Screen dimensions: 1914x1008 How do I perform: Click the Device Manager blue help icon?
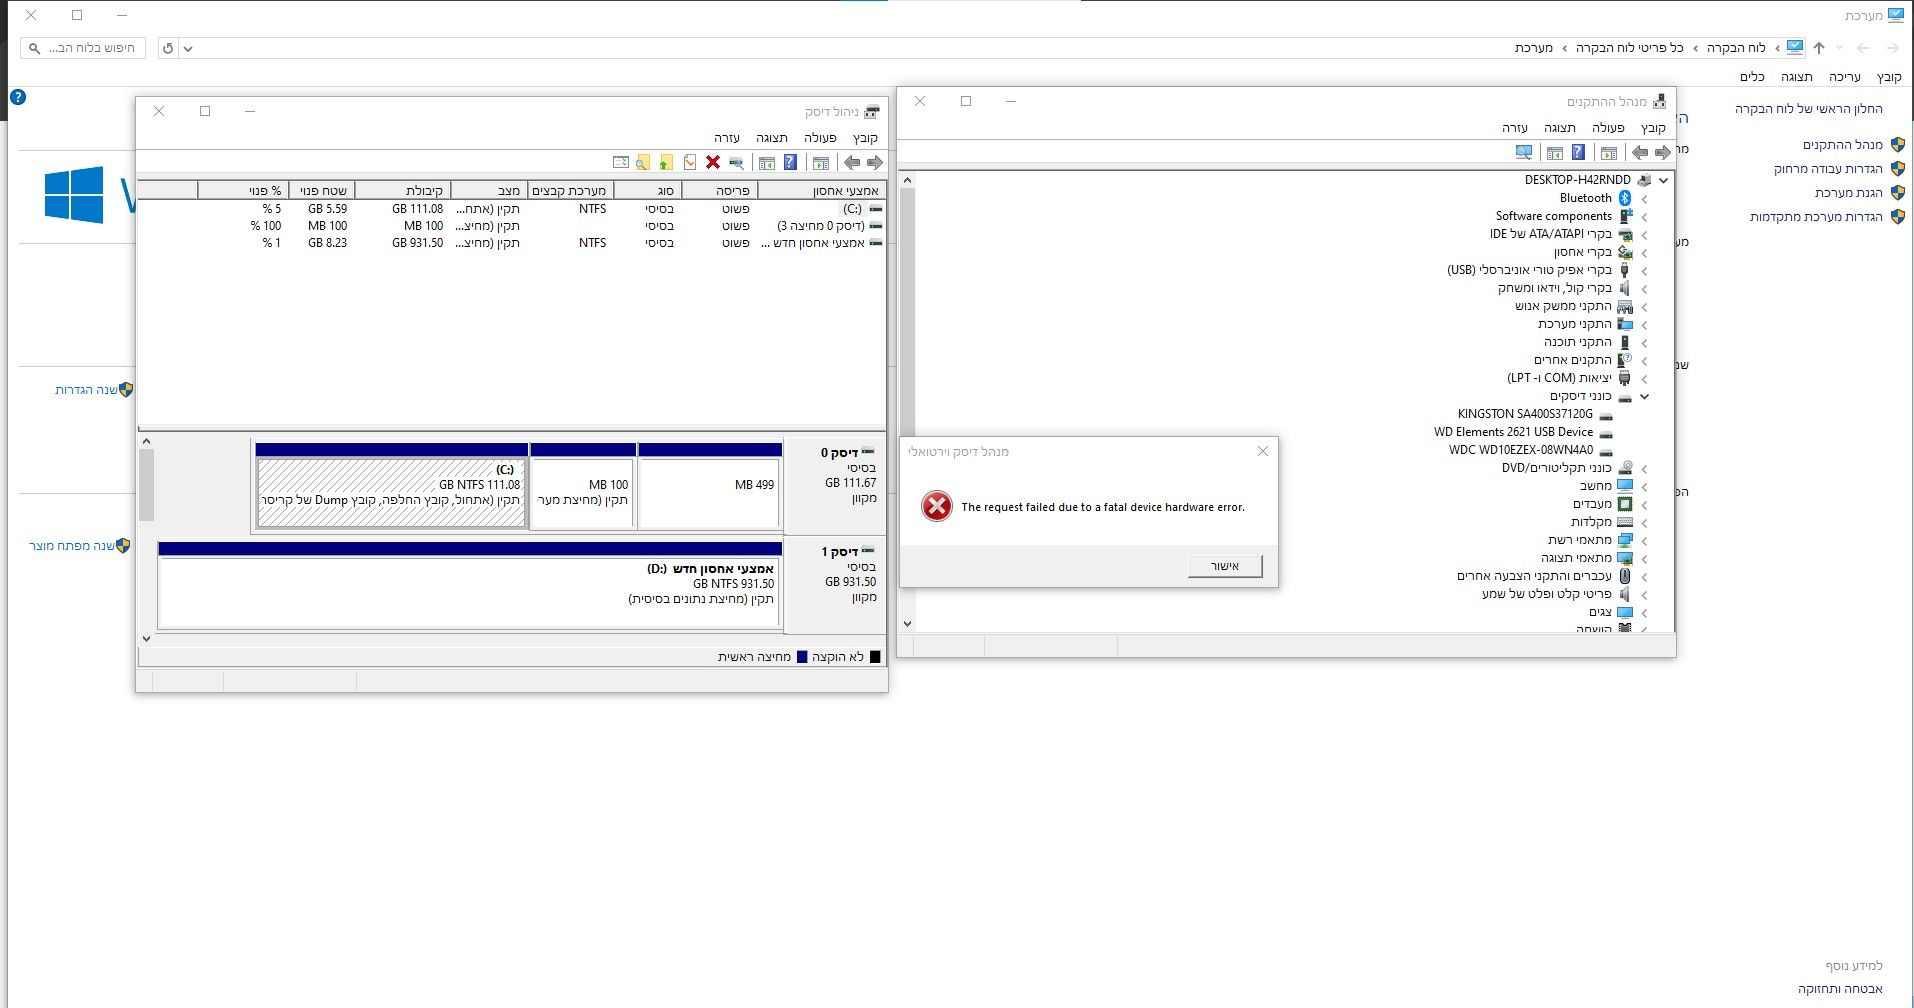click(1578, 152)
